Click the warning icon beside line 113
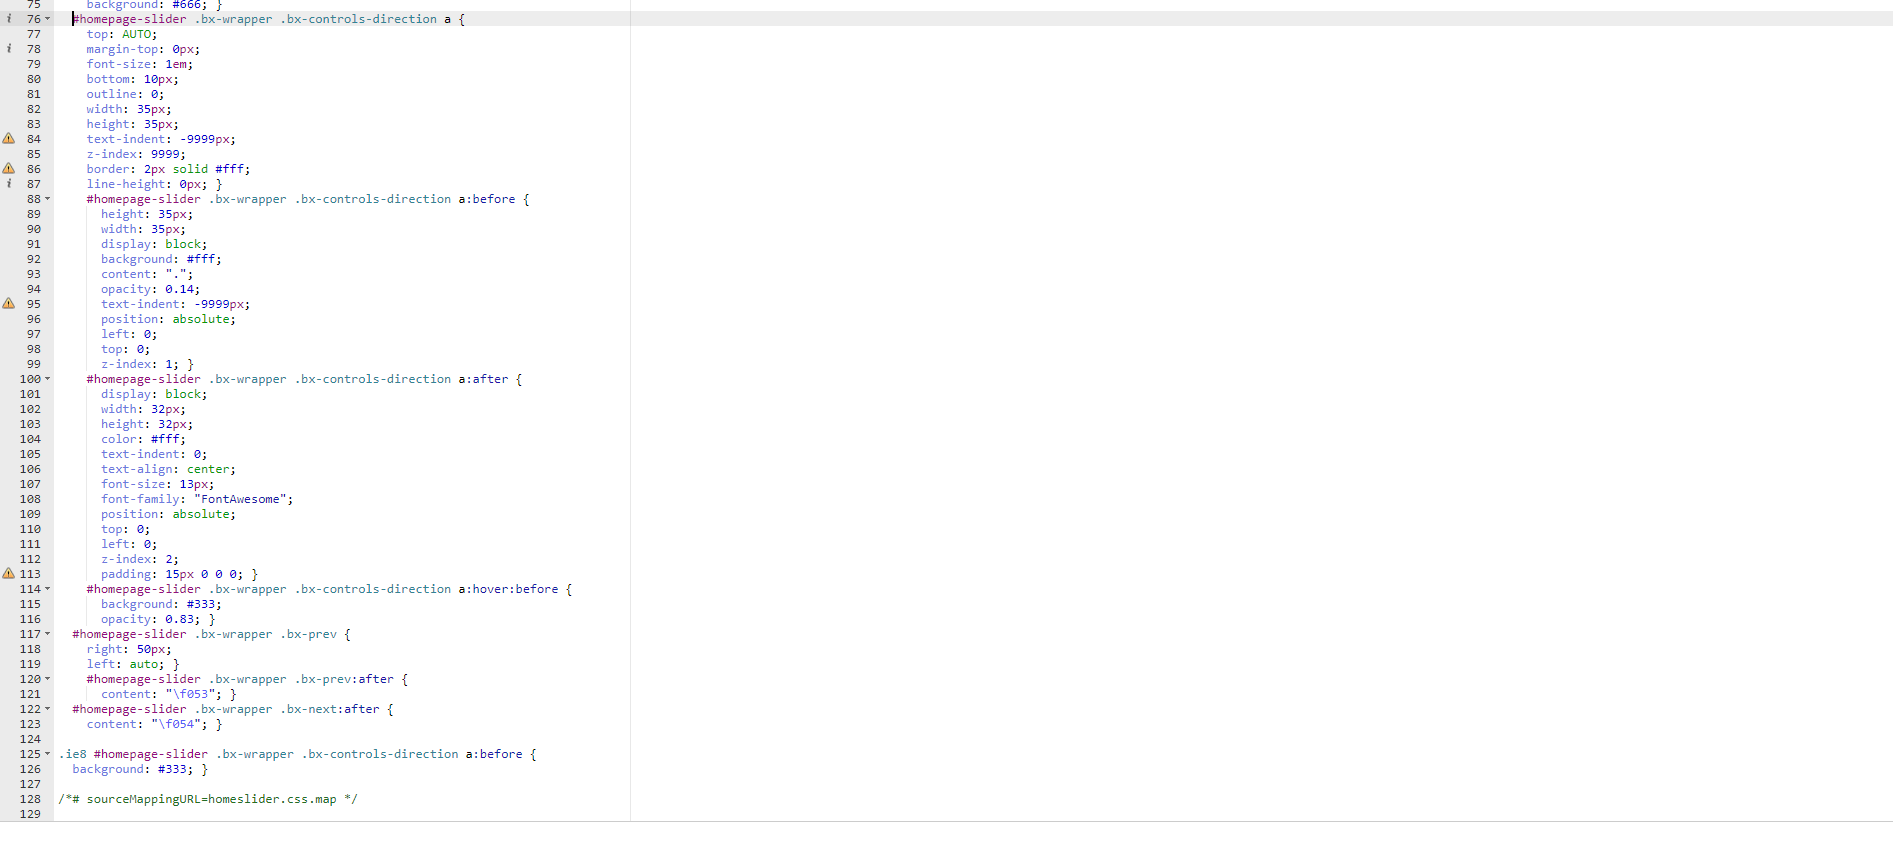 pyautogui.click(x=9, y=574)
